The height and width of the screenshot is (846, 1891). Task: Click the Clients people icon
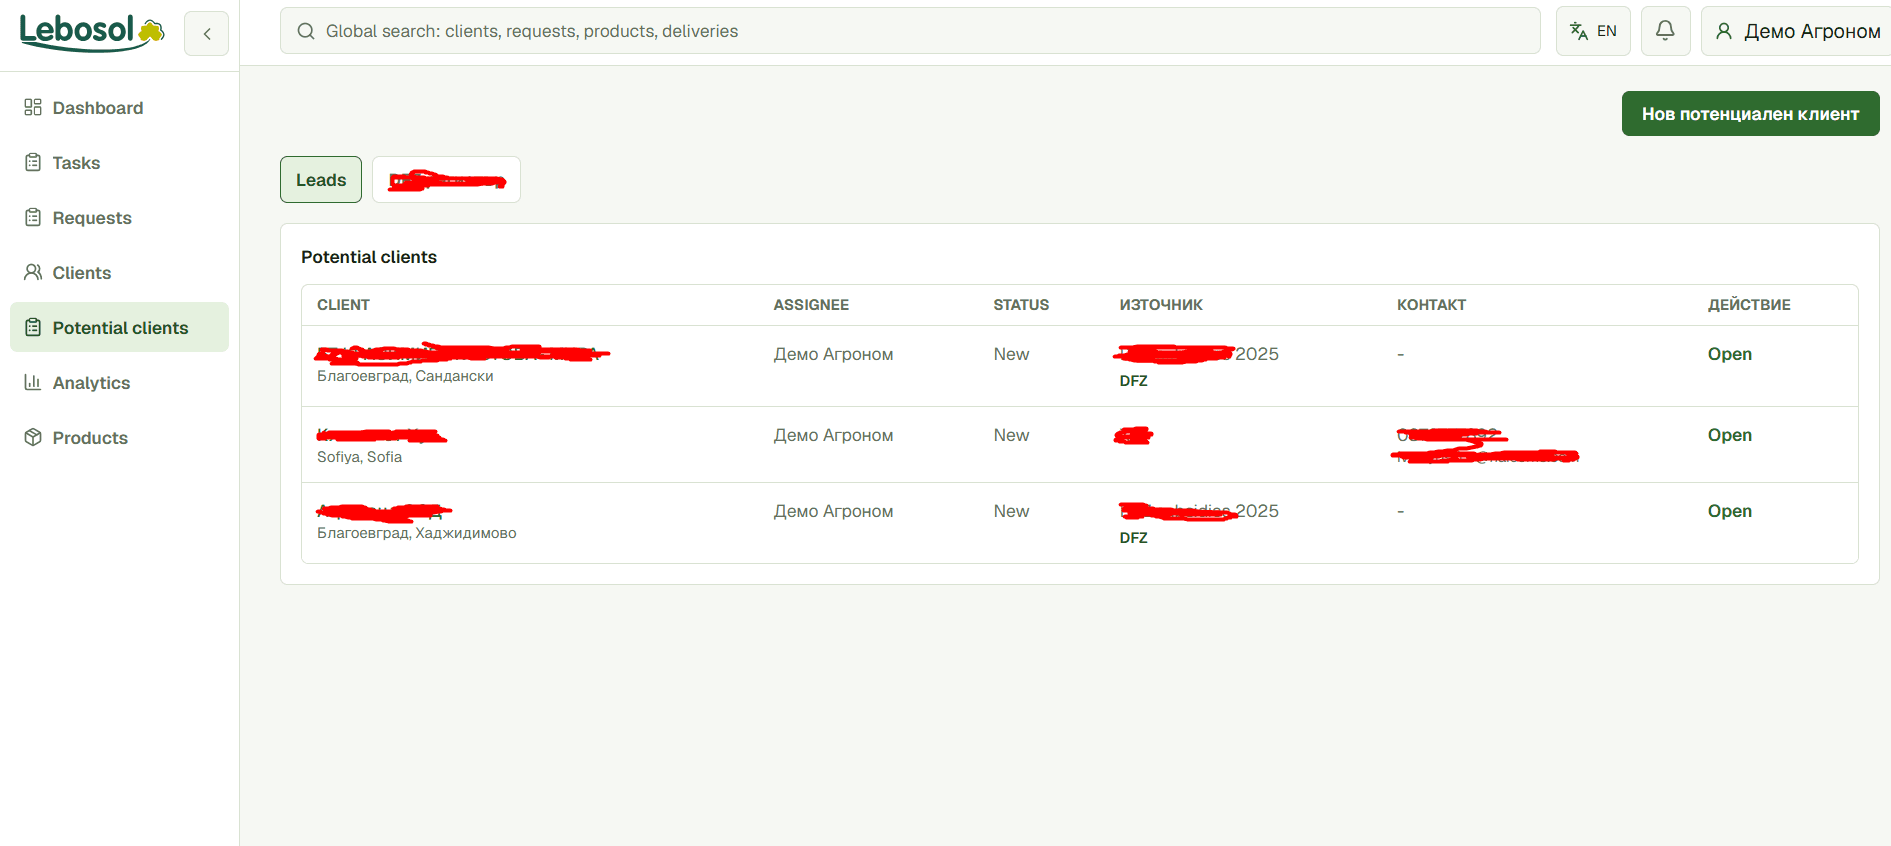click(x=33, y=272)
